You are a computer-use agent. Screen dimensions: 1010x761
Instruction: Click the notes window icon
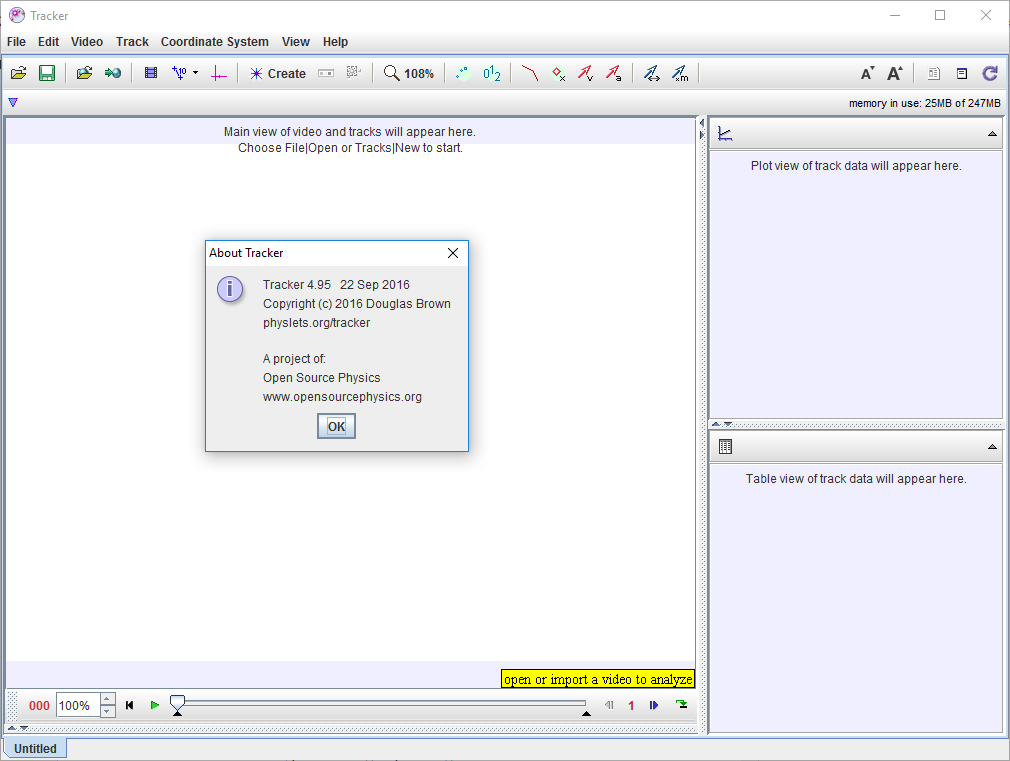(x=962, y=73)
